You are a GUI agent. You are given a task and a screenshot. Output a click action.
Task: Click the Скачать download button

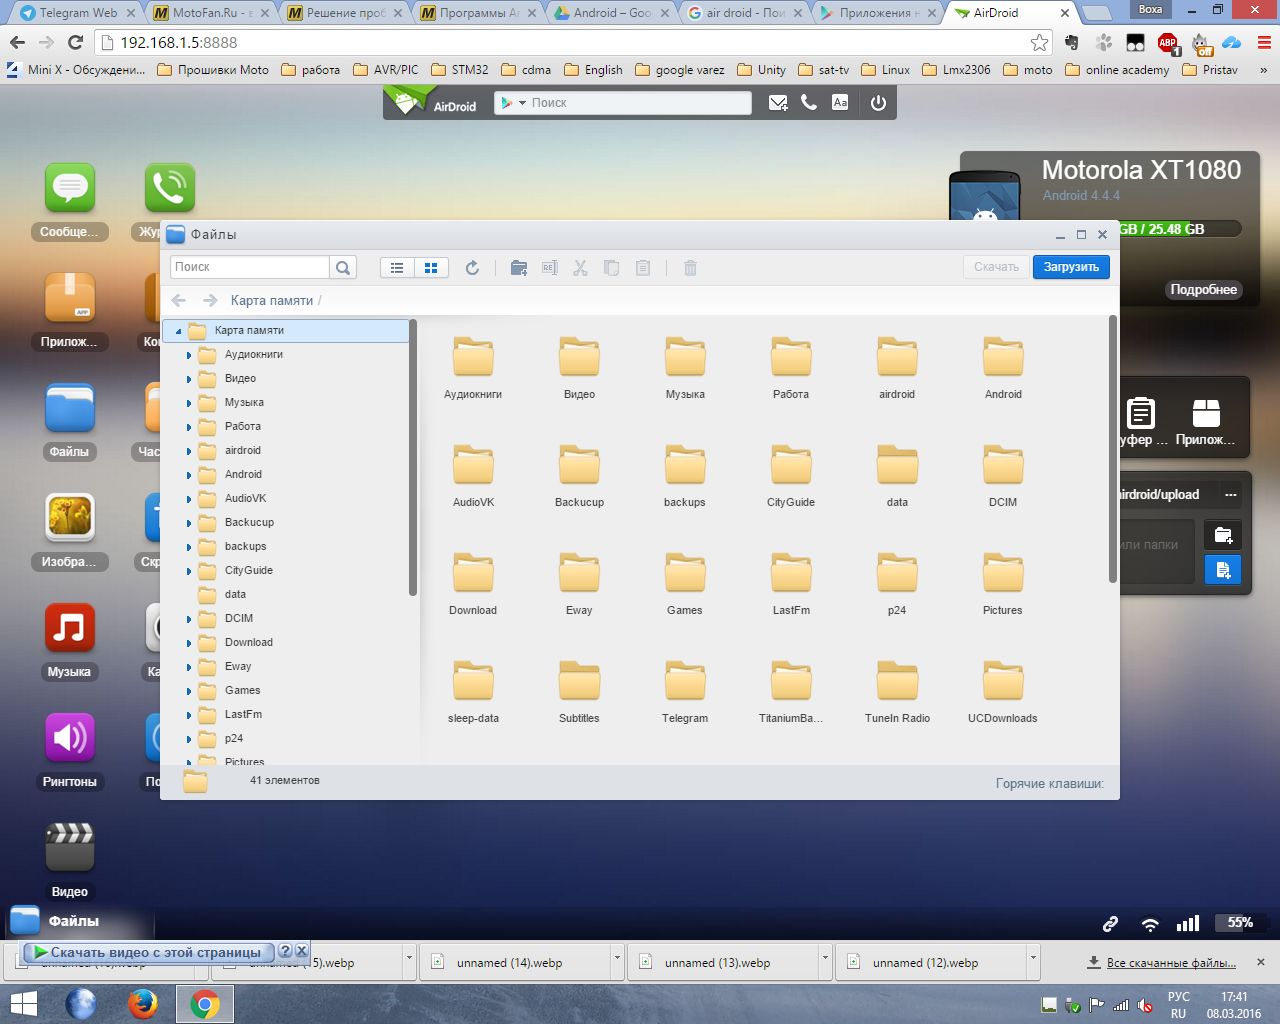pyautogui.click(x=996, y=267)
